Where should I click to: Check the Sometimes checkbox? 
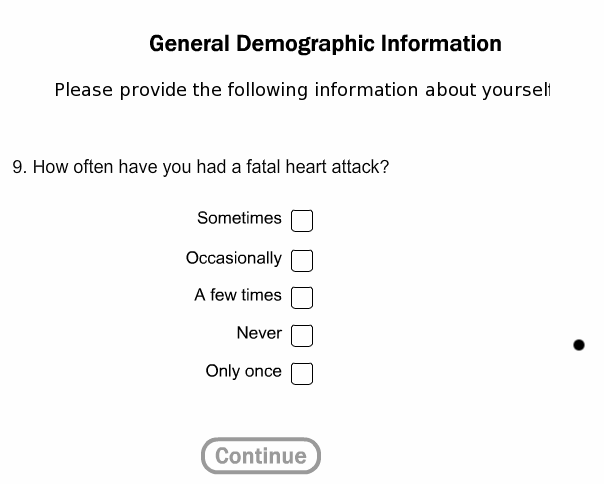click(x=302, y=220)
